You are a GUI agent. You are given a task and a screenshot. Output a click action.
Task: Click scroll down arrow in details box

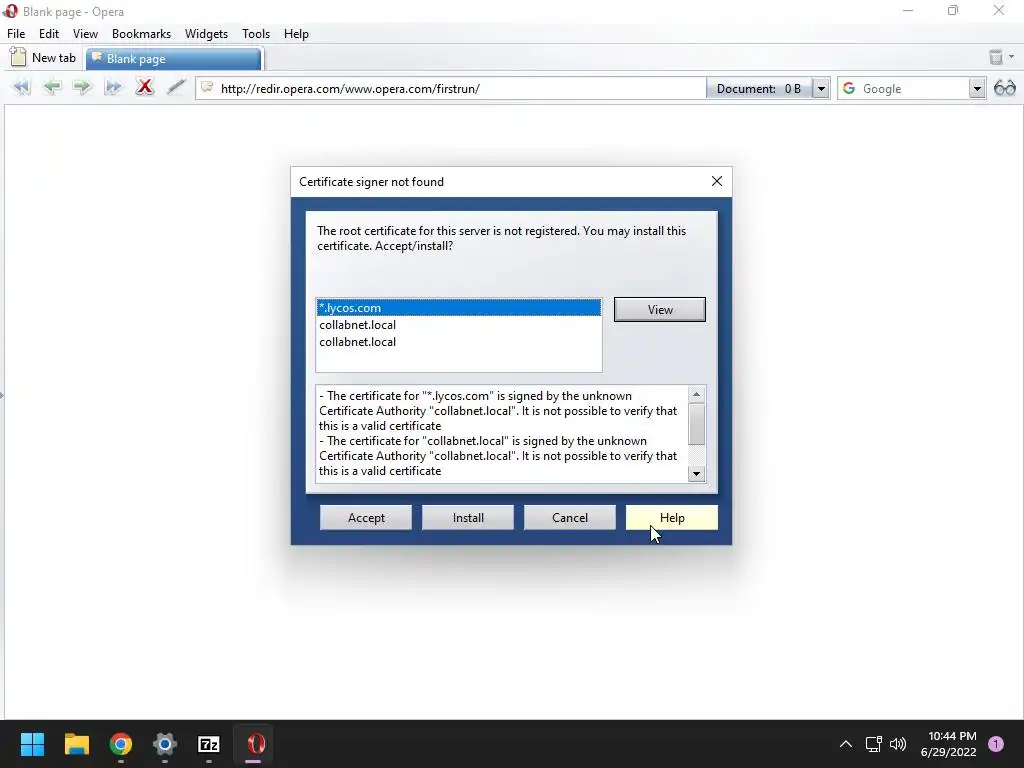coord(697,473)
